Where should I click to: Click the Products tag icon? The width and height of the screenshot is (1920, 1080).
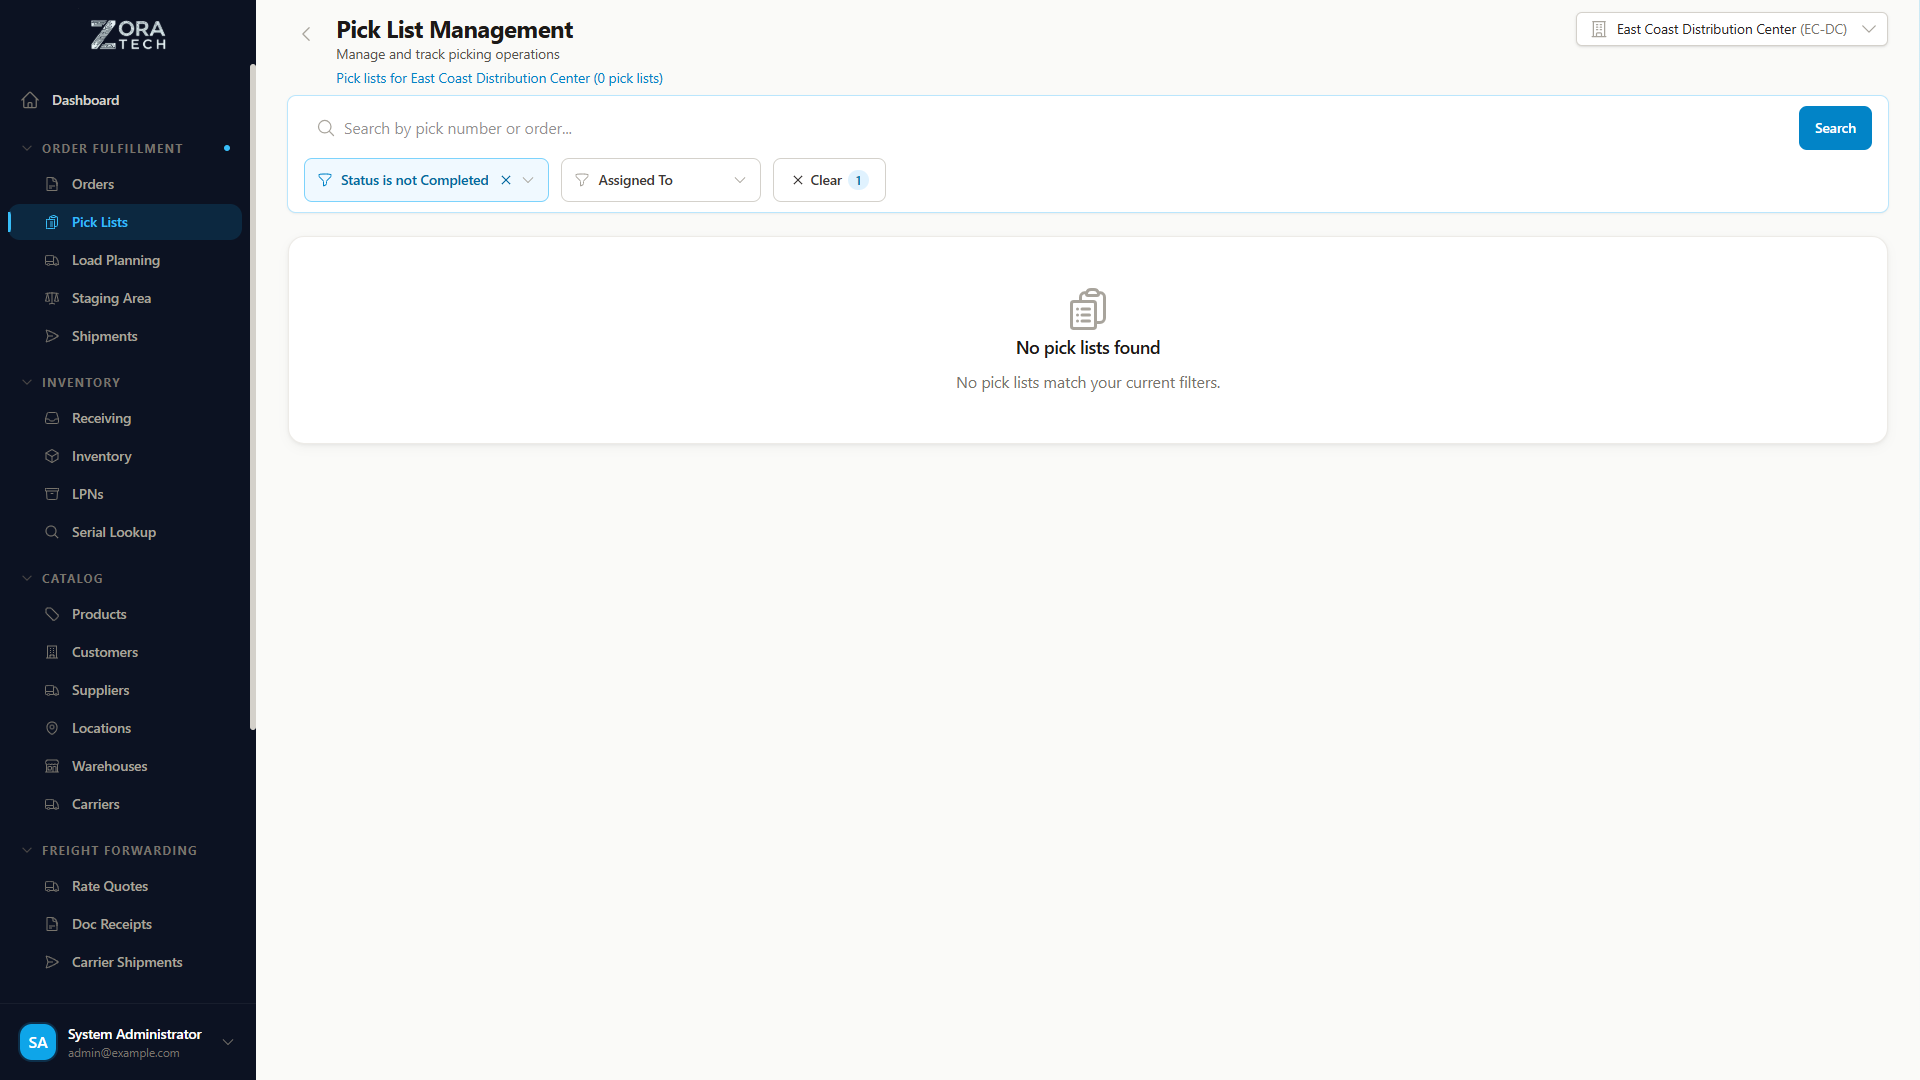coord(52,614)
